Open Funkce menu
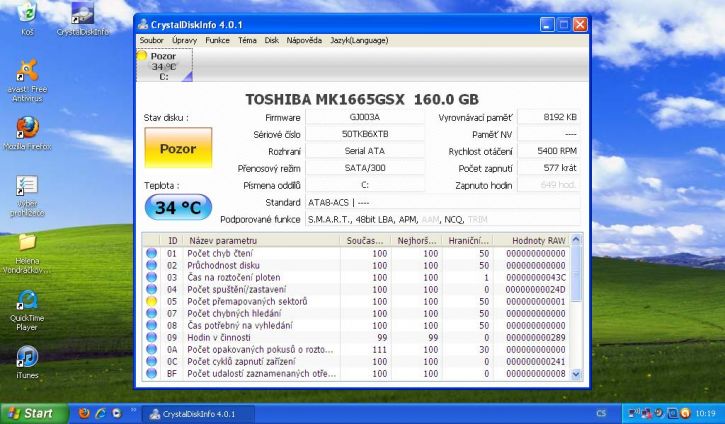725x424 pixels. coord(217,40)
